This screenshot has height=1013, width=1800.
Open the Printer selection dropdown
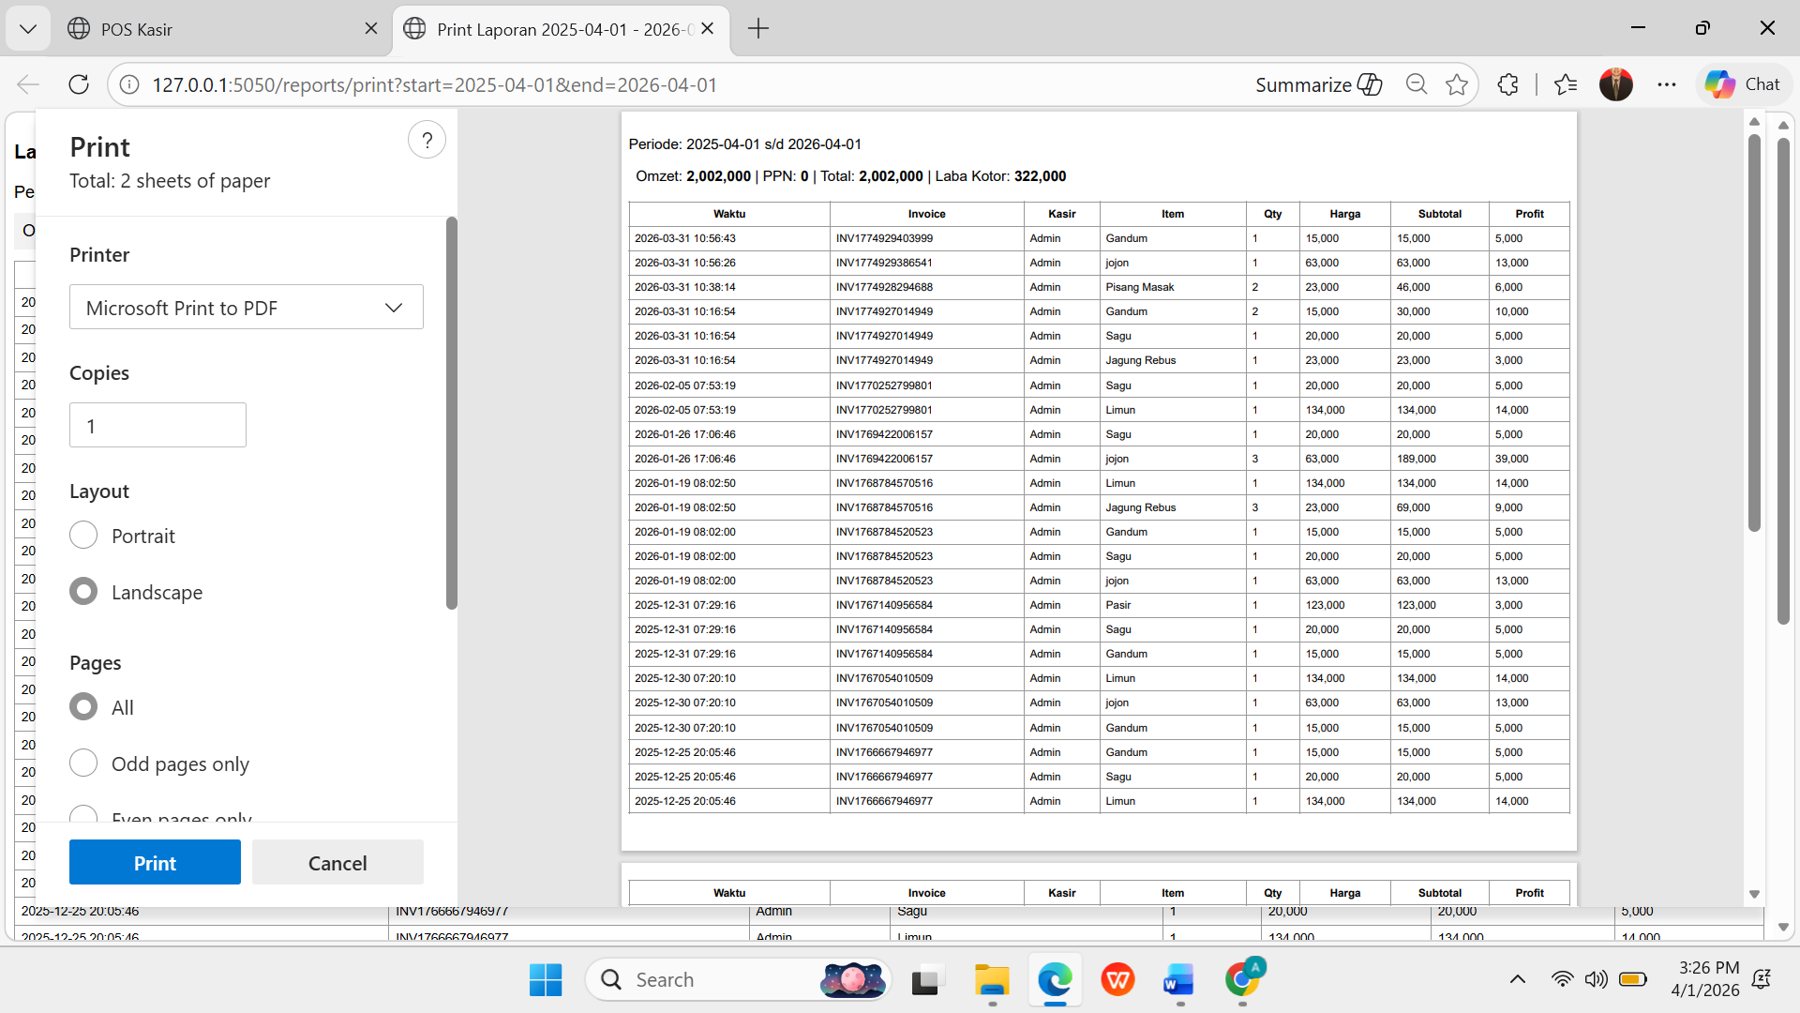246,307
